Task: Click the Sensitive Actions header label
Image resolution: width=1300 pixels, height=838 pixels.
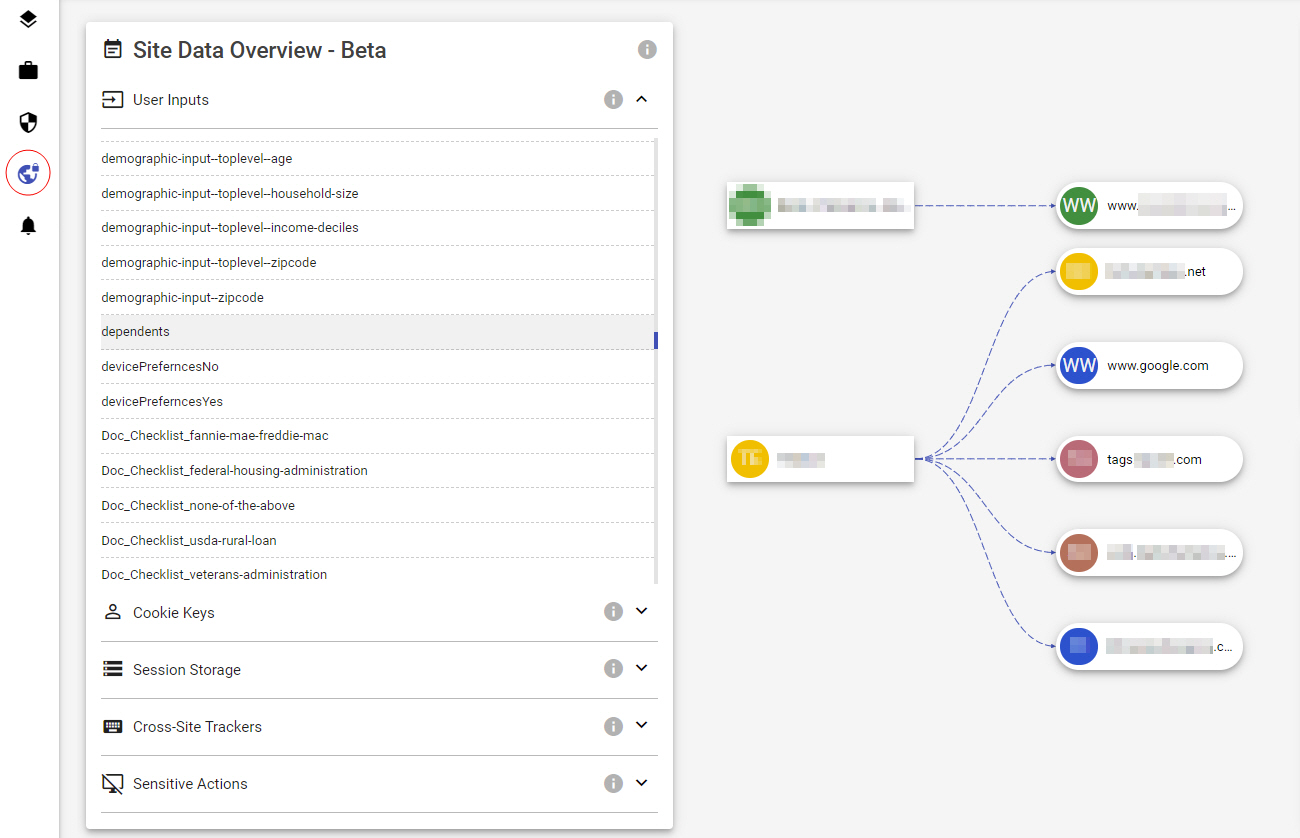Action: [x=190, y=784]
